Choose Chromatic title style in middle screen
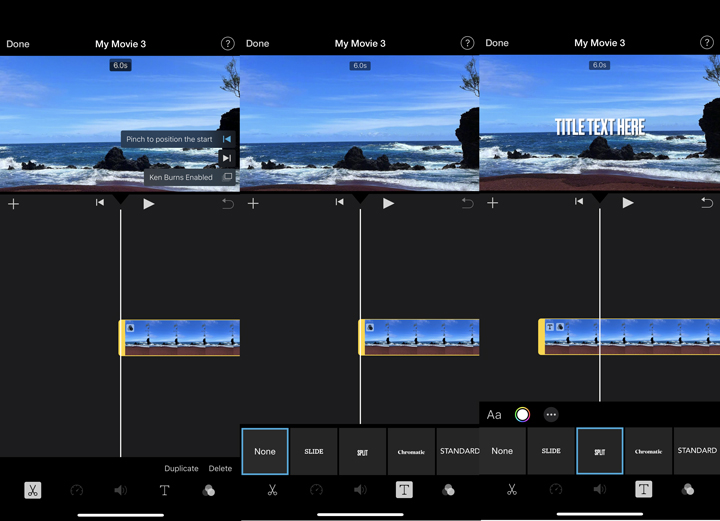The height and width of the screenshot is (521, 720). [411, 451]
